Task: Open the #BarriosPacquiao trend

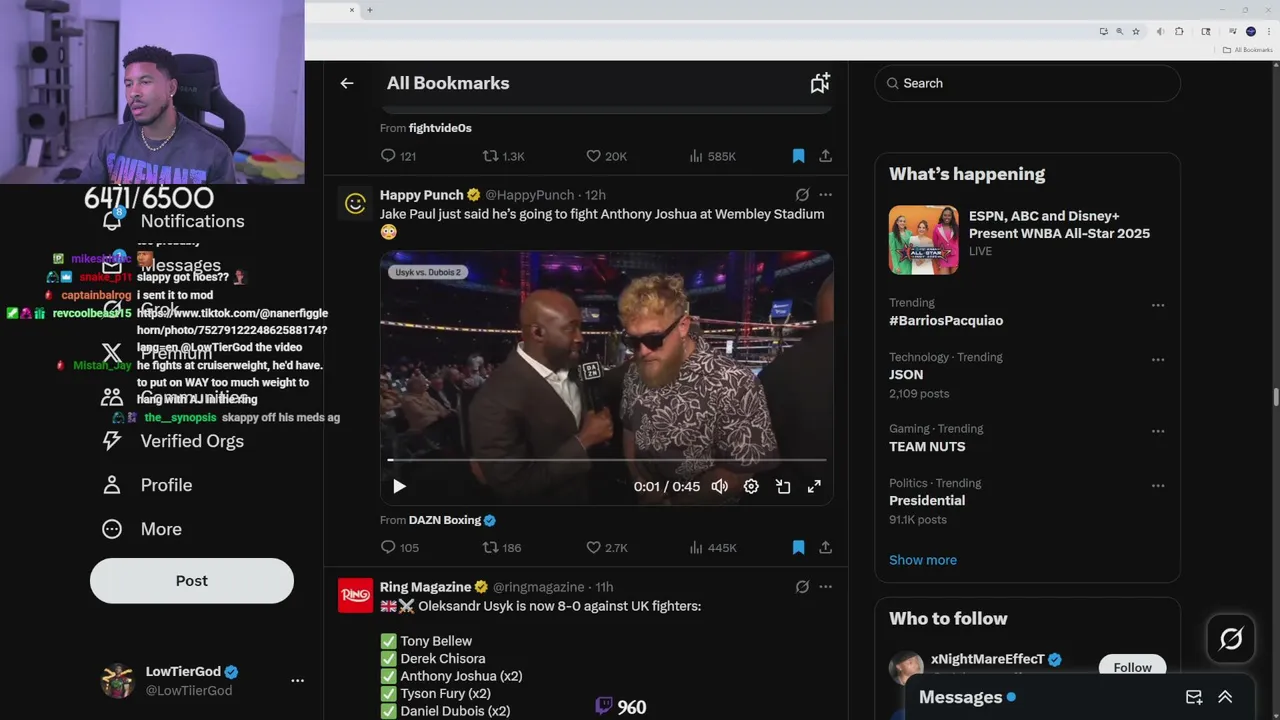Action: coord(946,320)
